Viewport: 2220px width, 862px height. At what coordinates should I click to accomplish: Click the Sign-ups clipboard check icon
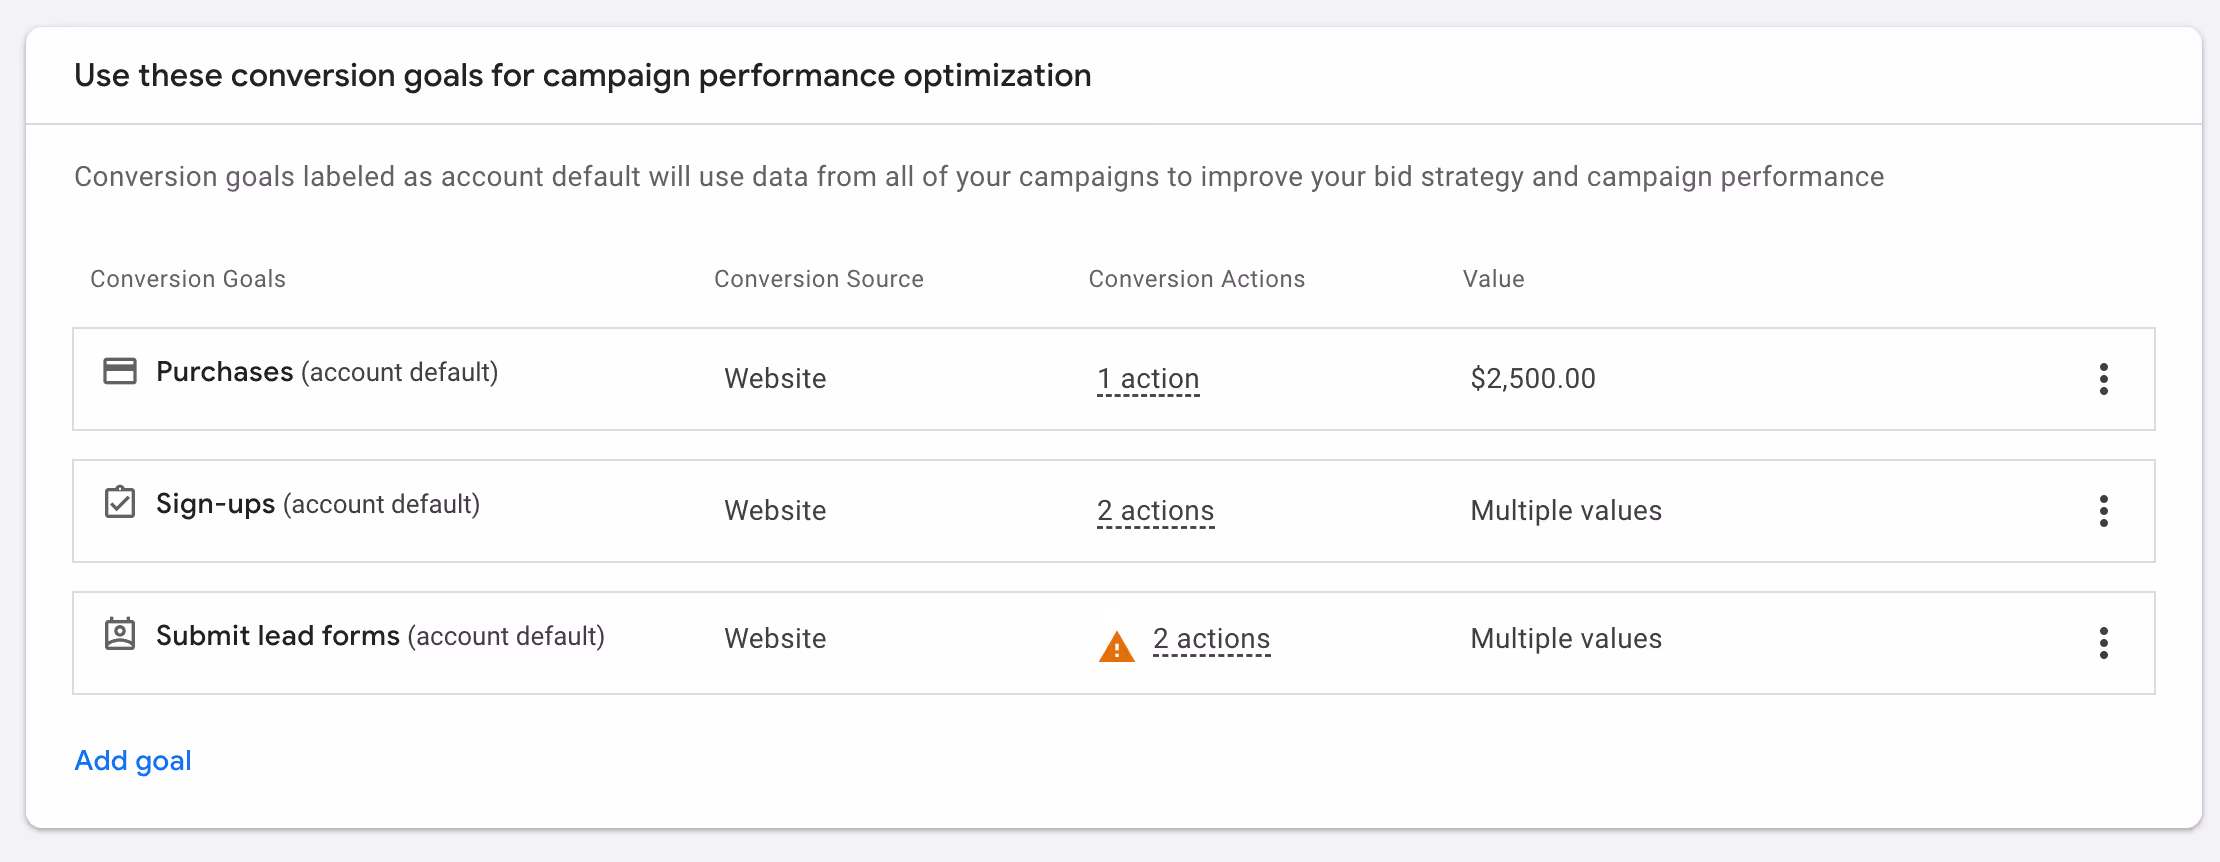point(120,502)
